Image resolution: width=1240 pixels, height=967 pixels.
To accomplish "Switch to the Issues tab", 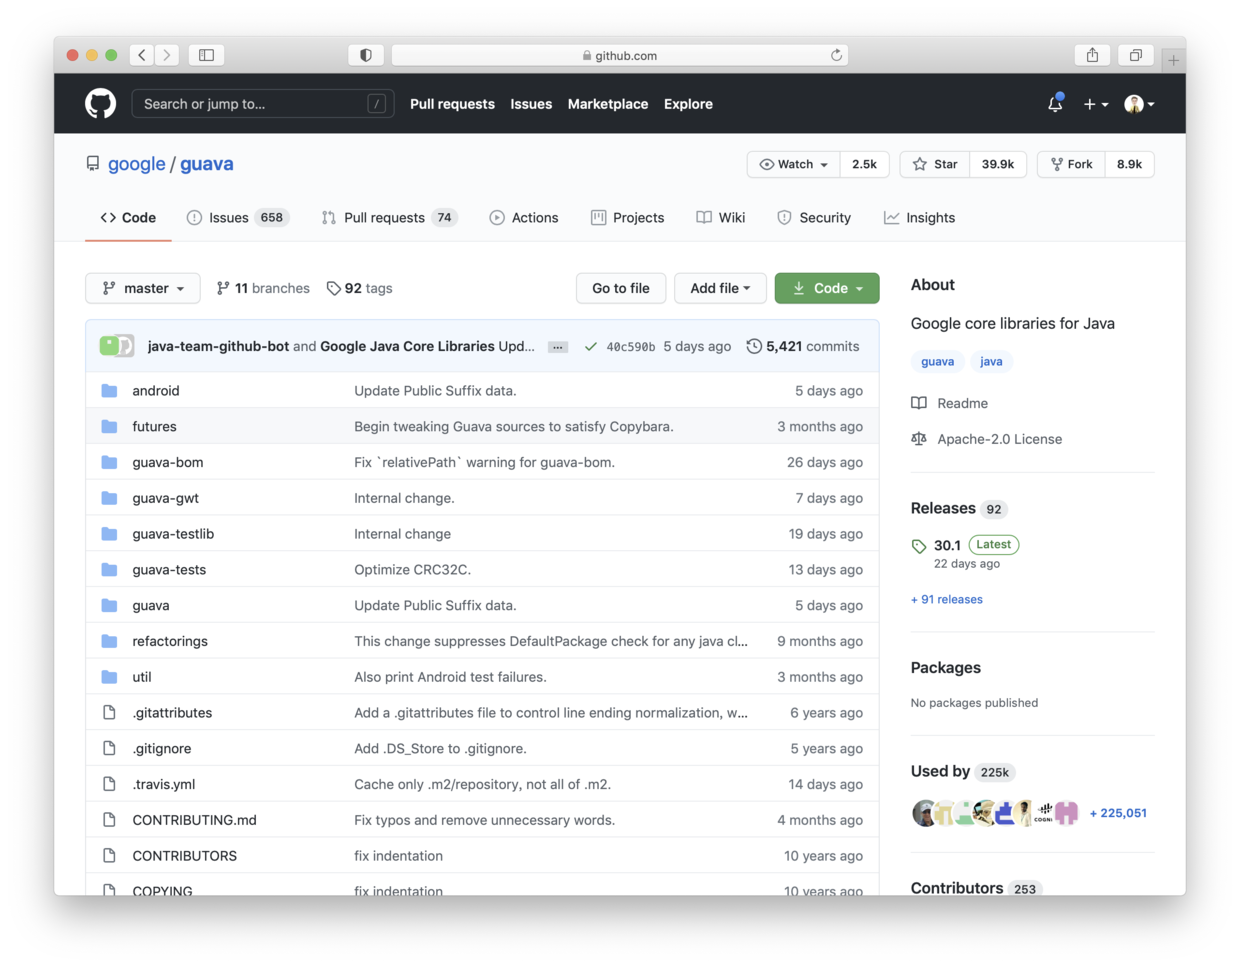I will point(229,218).
